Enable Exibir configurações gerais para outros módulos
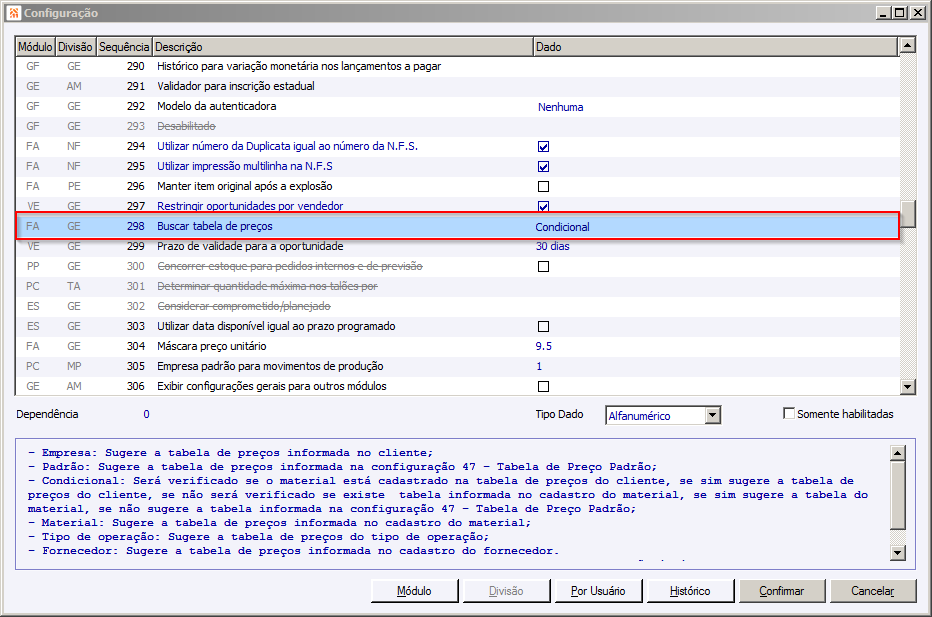Image resolution: width=932 pixels, height=617 pixels. point(543,386)
